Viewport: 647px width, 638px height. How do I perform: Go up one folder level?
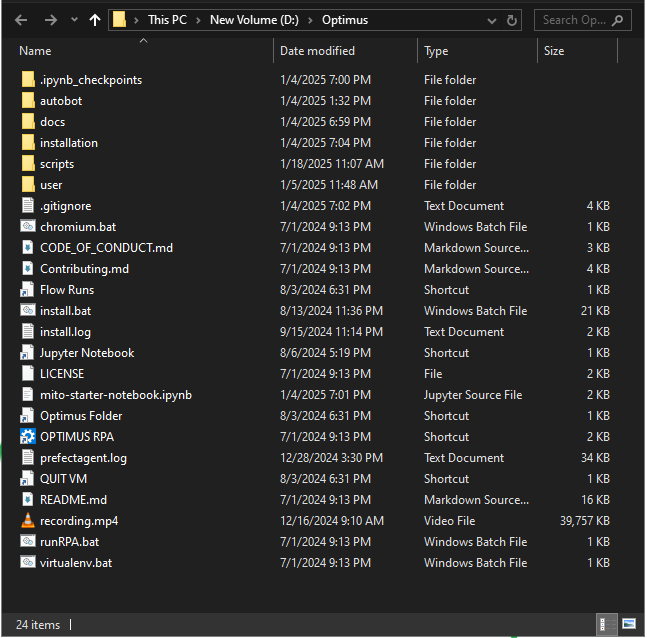[95, 20]
